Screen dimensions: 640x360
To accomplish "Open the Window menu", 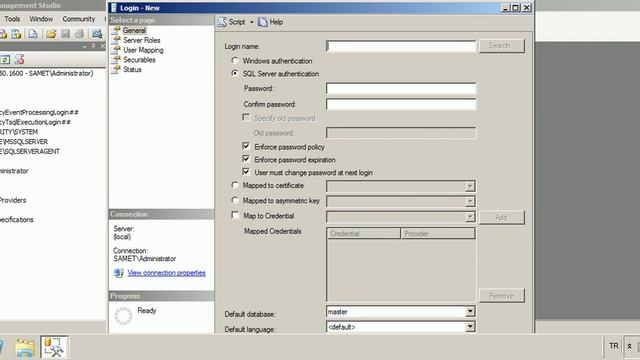I will point(41,19).
